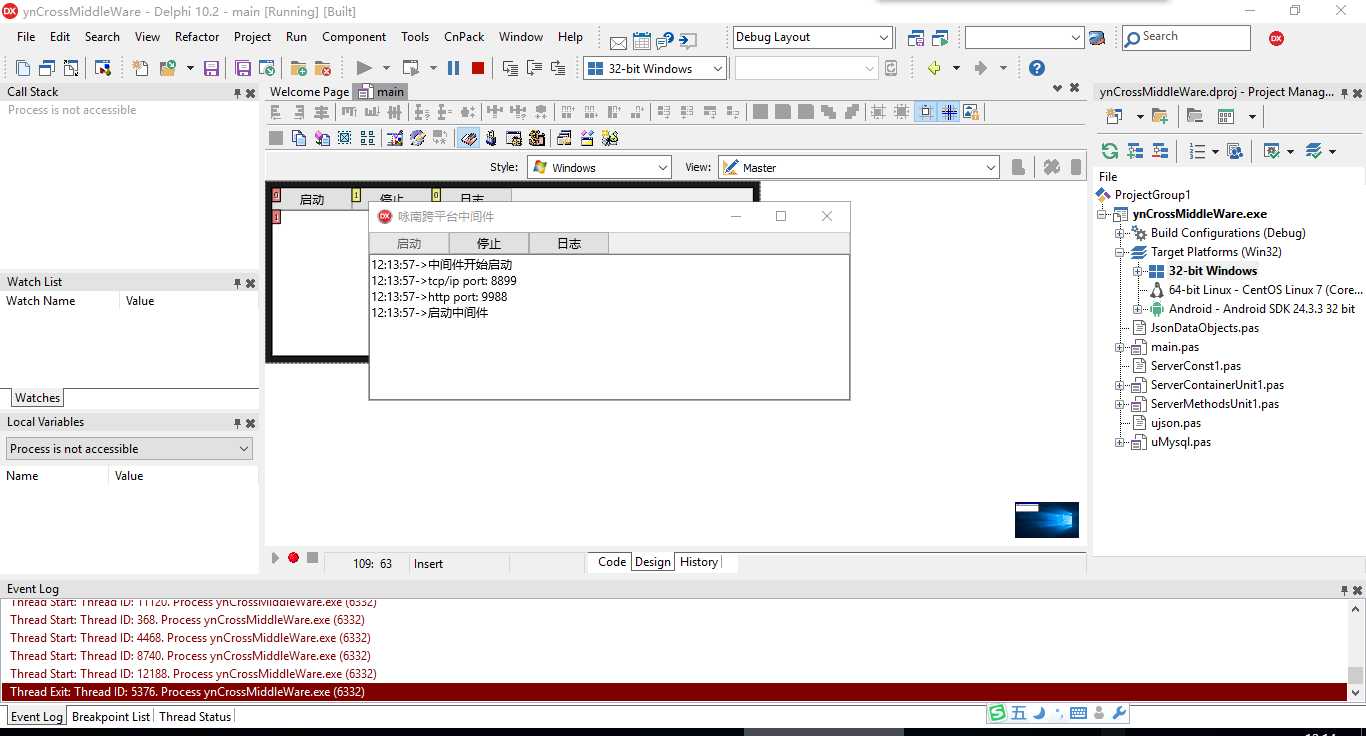Screen dimensions: 1366x736
Task: Open the Component menu
Action: (354, 37)
